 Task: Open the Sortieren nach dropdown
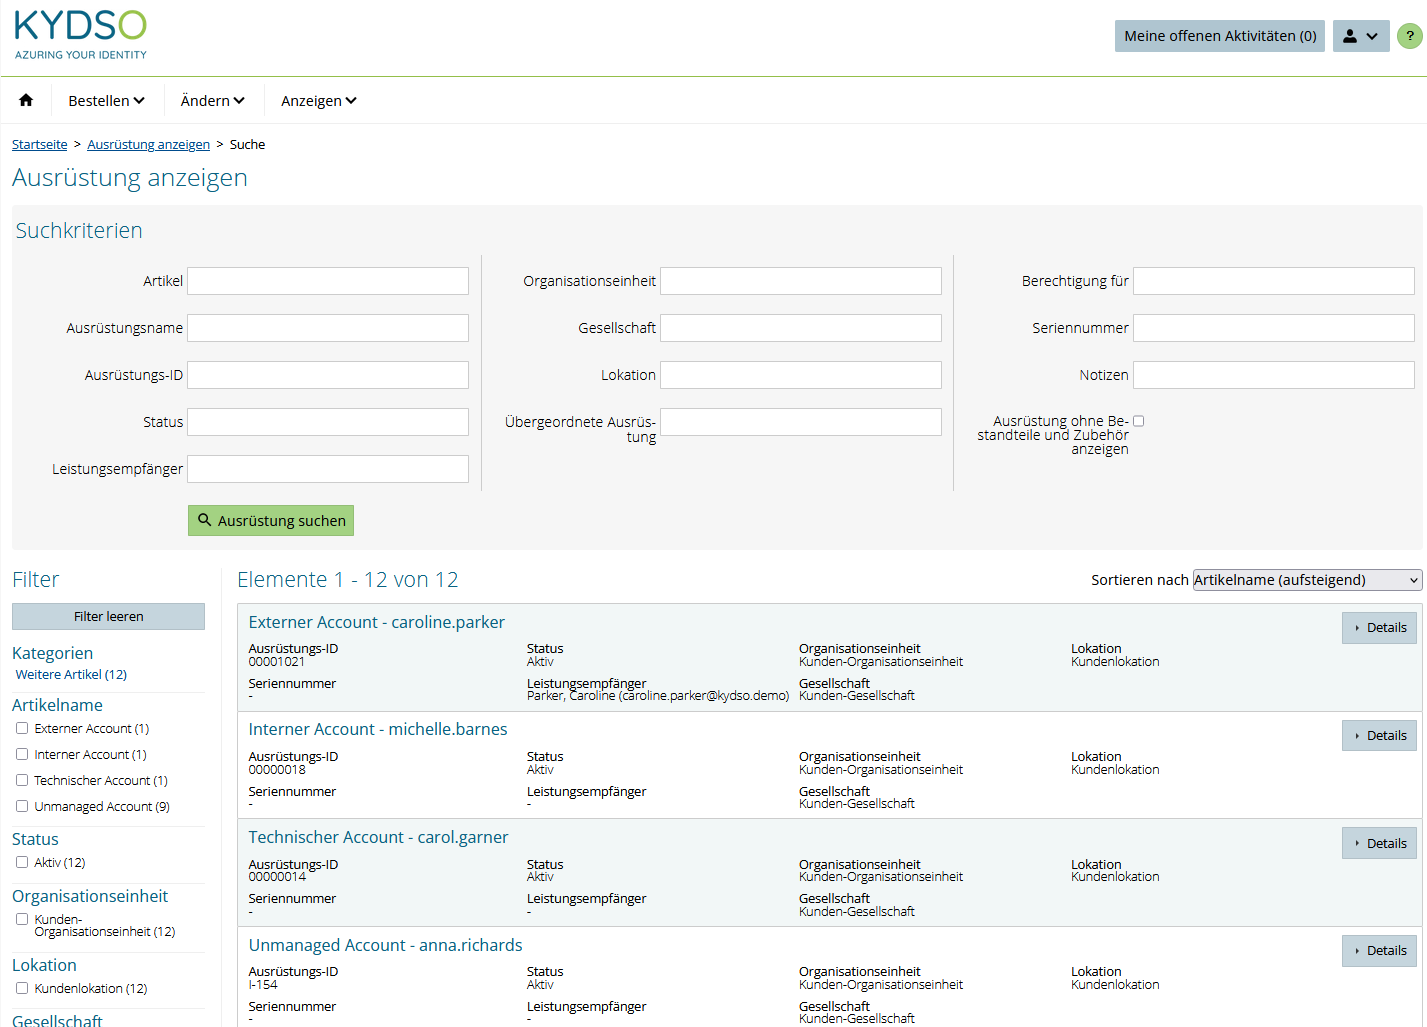coord(1306,579)
